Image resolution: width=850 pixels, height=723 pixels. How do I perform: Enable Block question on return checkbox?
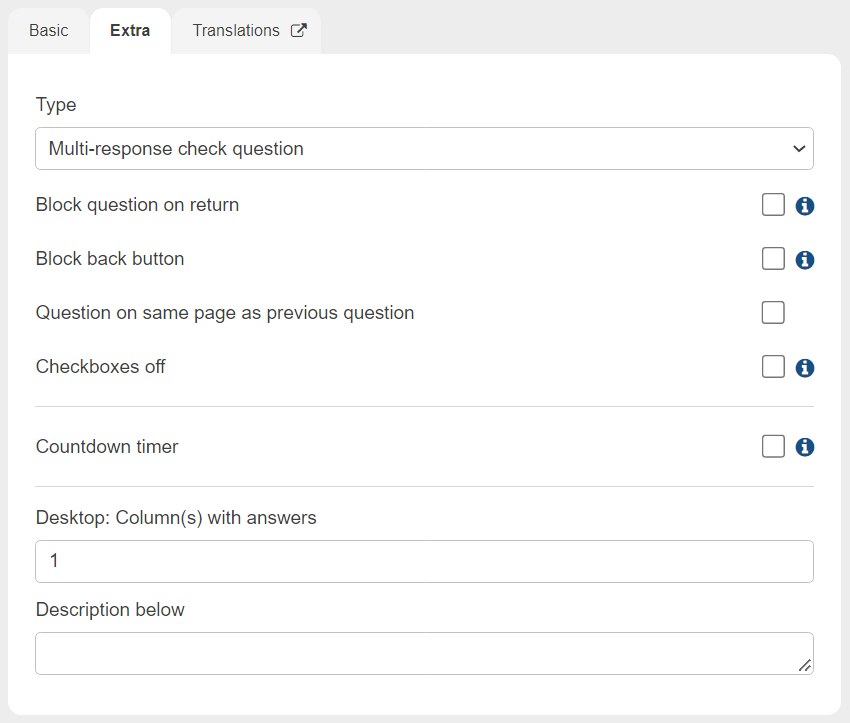(x=773, y=205)
